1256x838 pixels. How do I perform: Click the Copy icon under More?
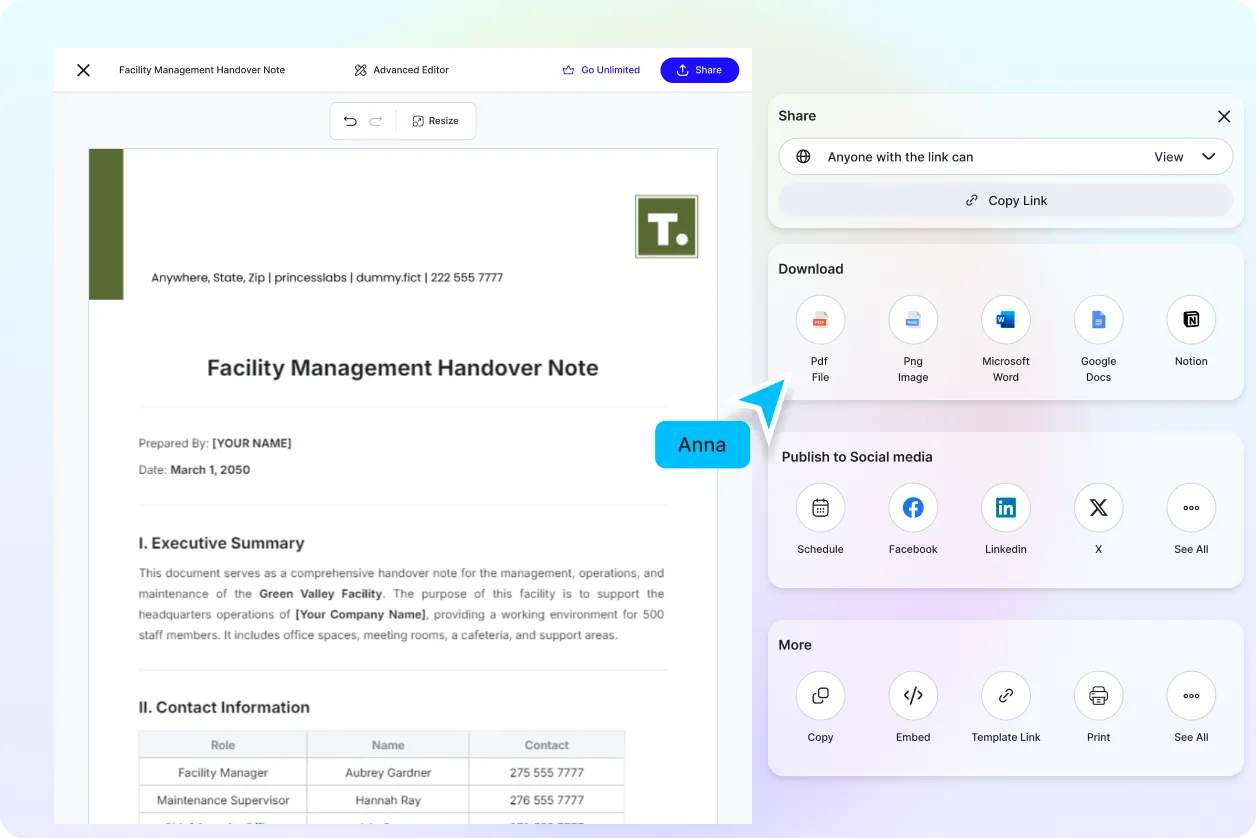coord(820,696)
